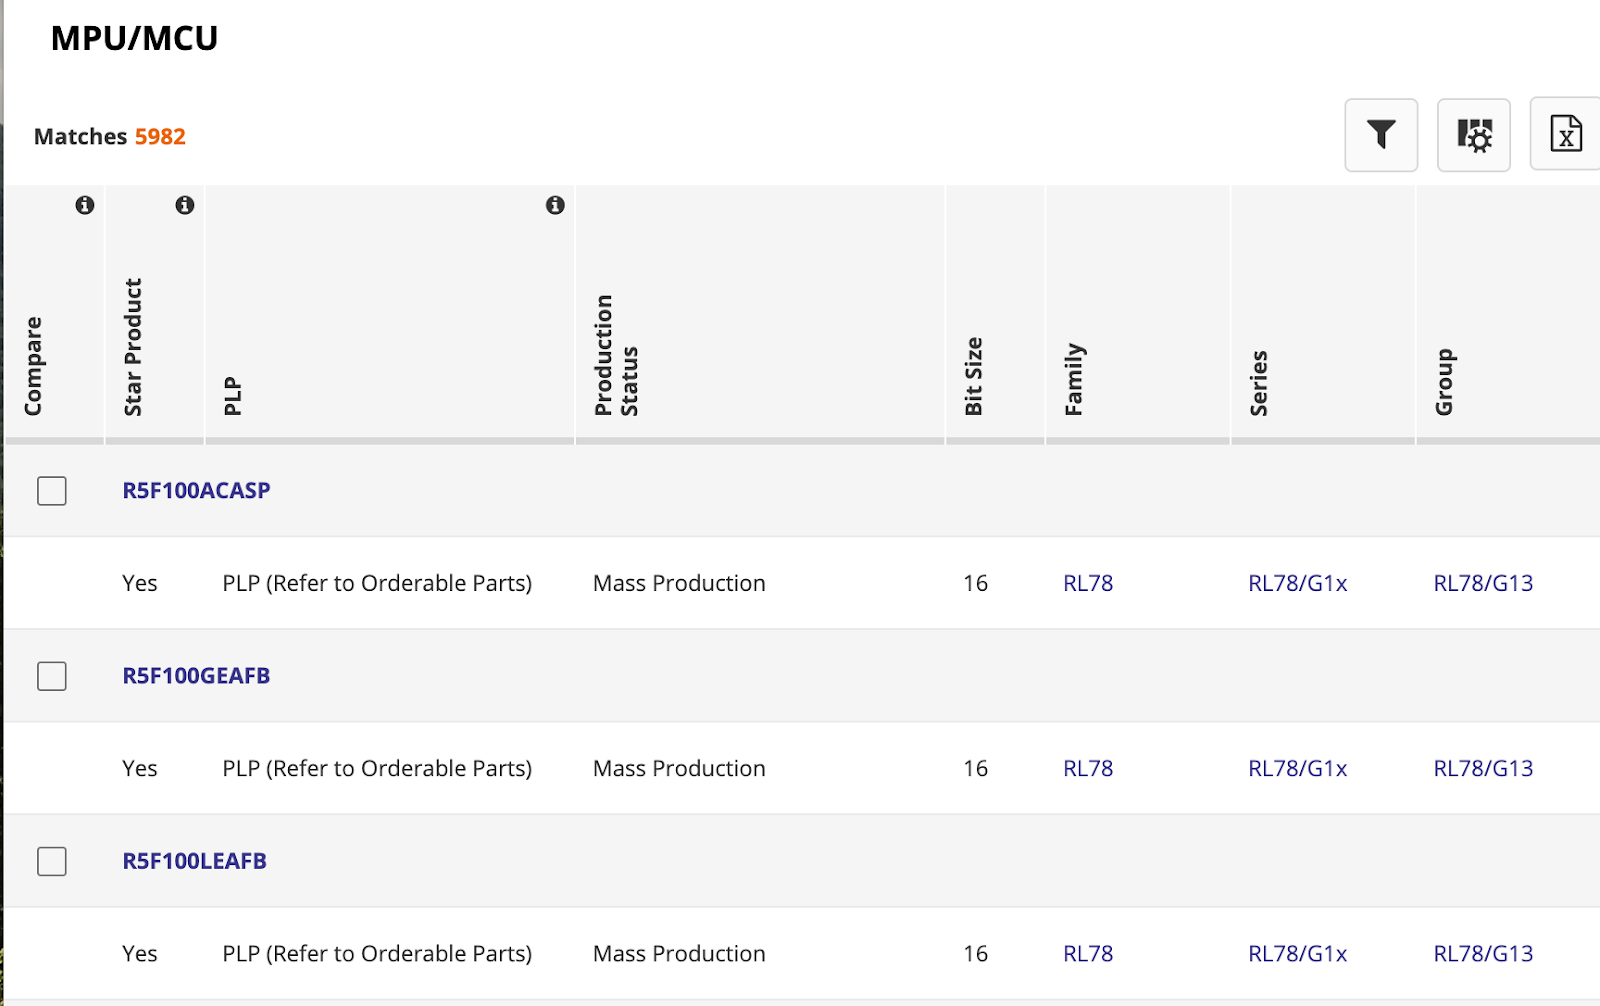Open RL78 family link in R5F100GEAFB row

(1088, 768)
